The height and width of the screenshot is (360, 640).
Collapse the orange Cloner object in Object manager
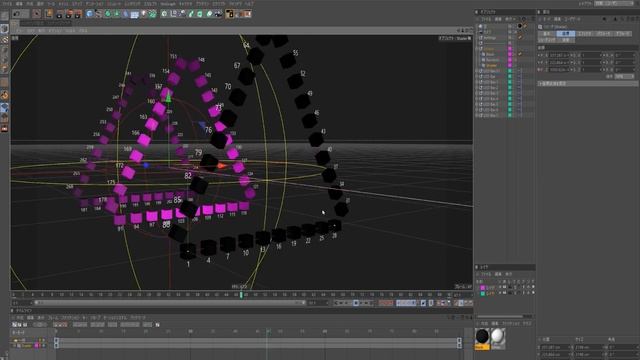pos(477,49)
